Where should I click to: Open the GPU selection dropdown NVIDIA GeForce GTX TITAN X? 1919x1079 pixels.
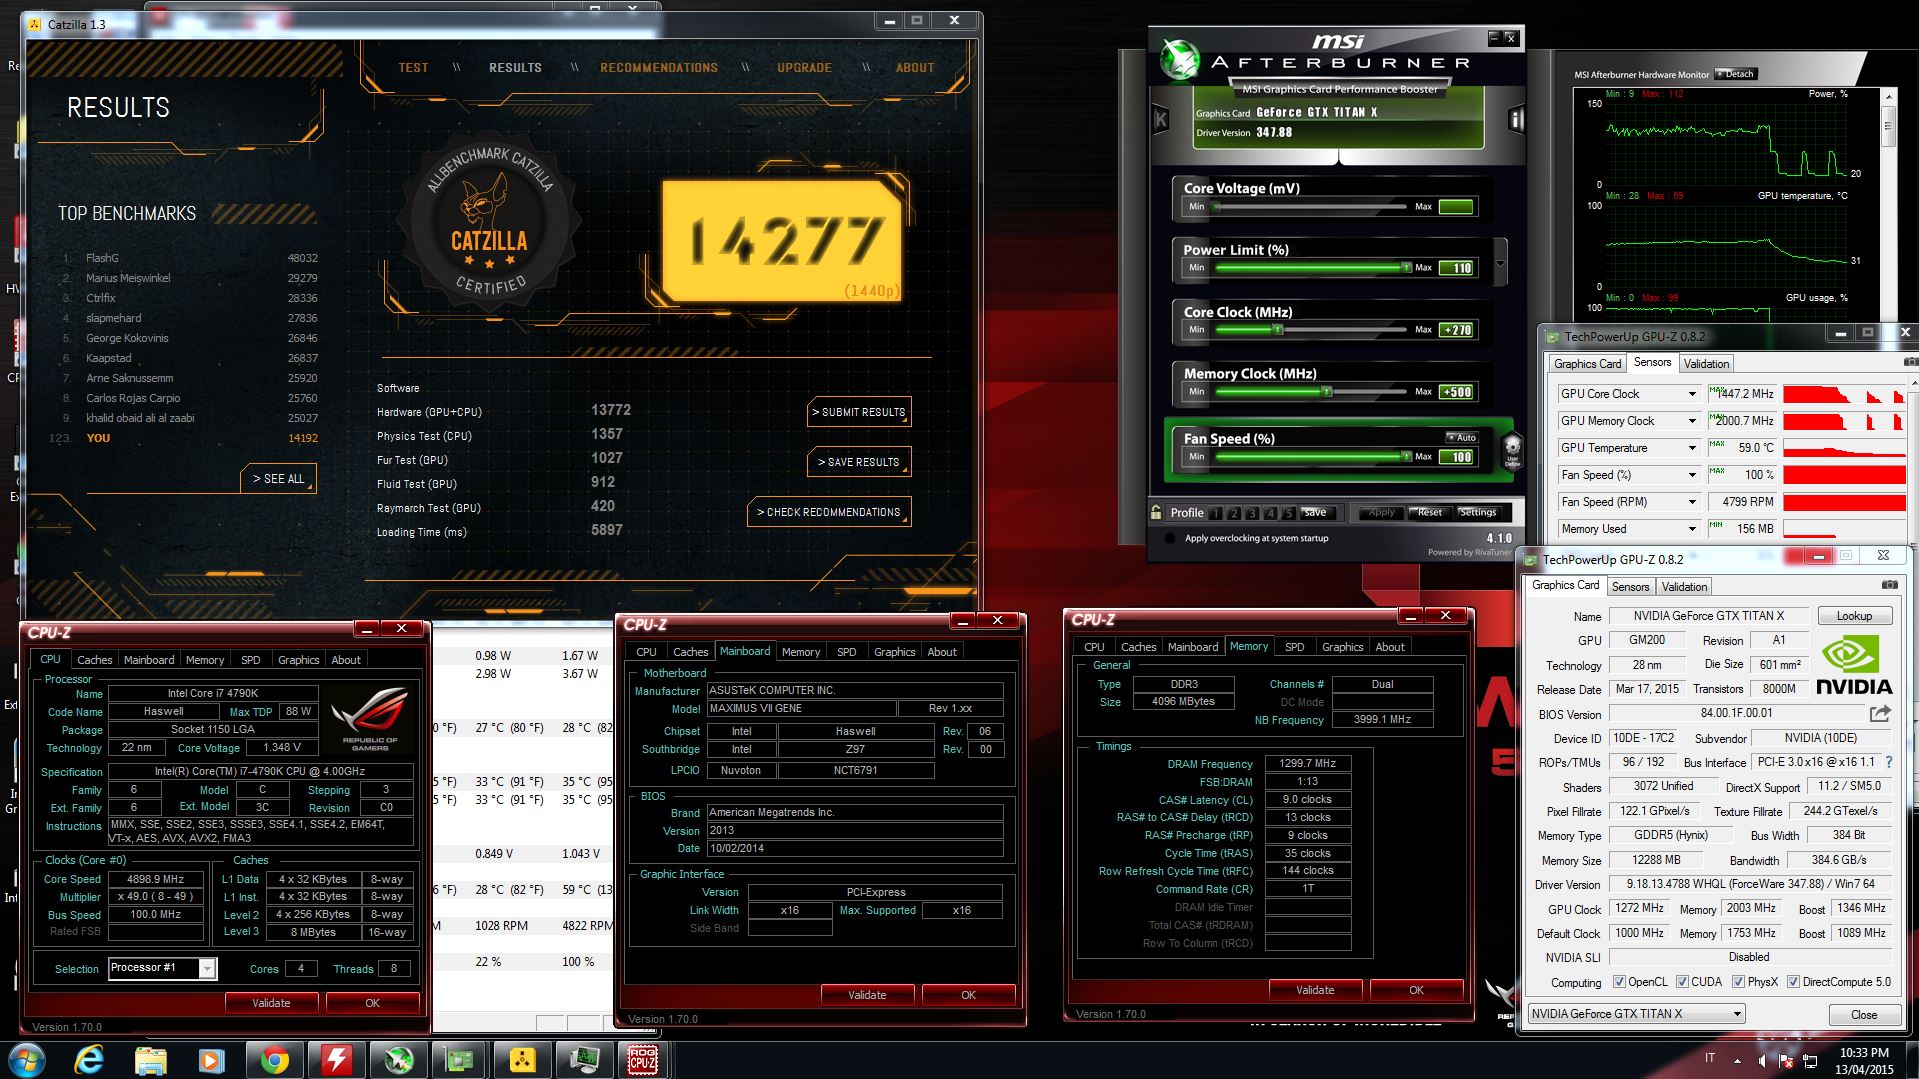coord(1636,1013)
